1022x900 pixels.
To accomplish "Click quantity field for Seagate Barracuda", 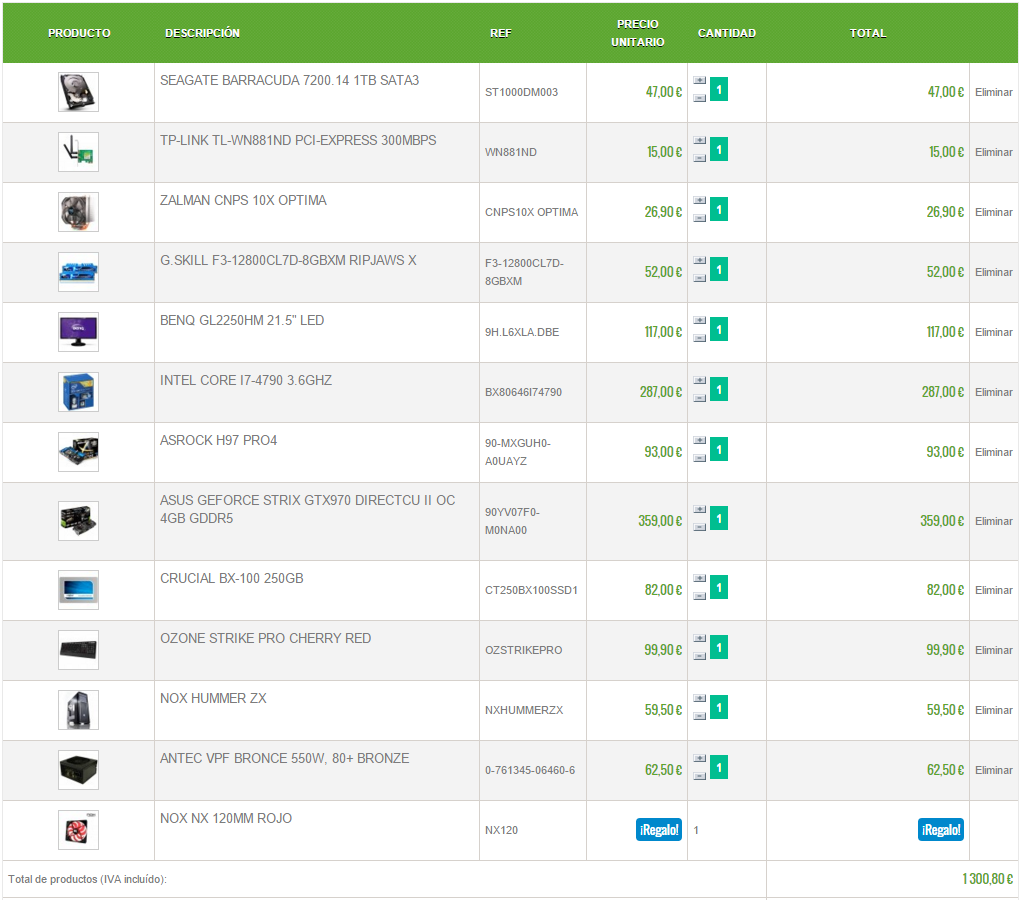I will click(719, 89).
